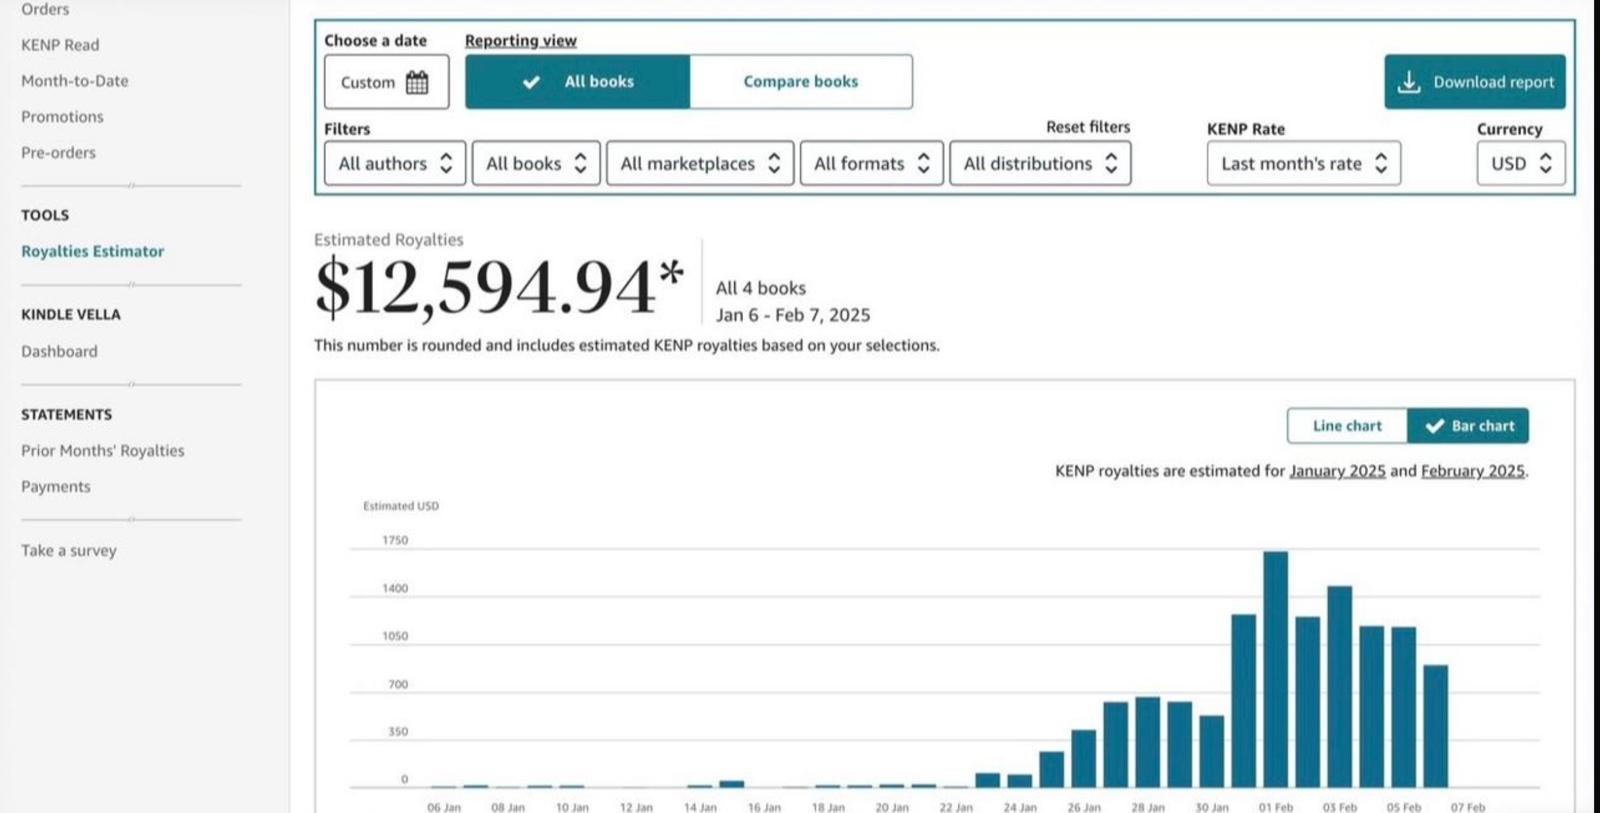Switch to Compare books view
Viewport: 1600px width, 813px height.
tap(800, 82)
